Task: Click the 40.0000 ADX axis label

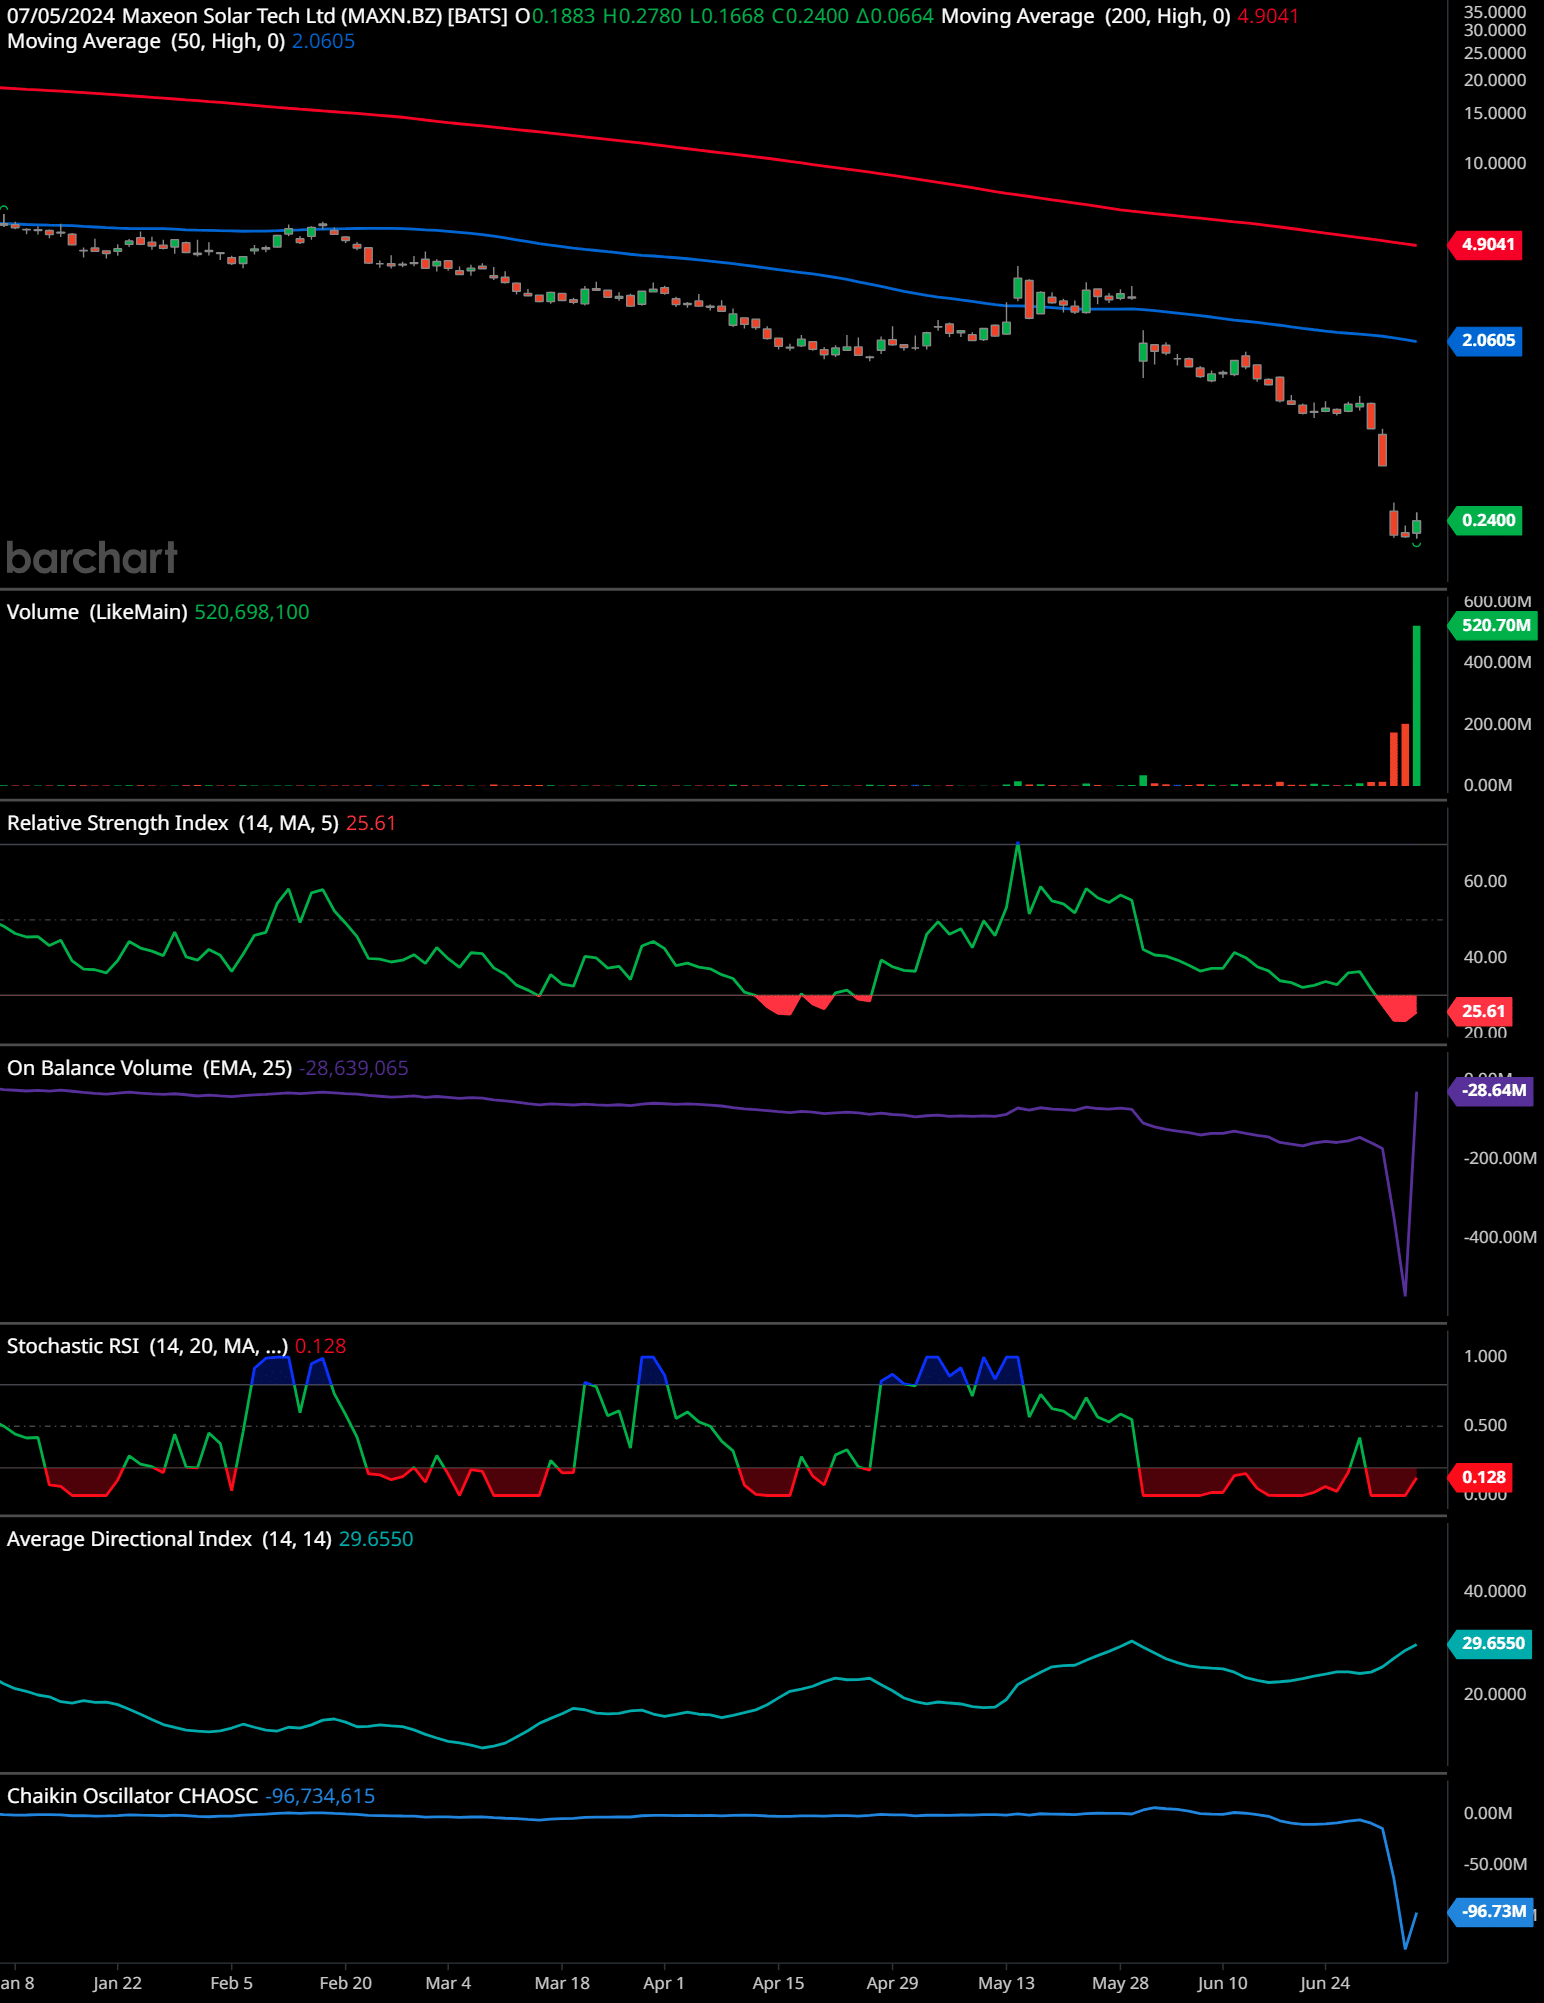Action: 1495,1591
